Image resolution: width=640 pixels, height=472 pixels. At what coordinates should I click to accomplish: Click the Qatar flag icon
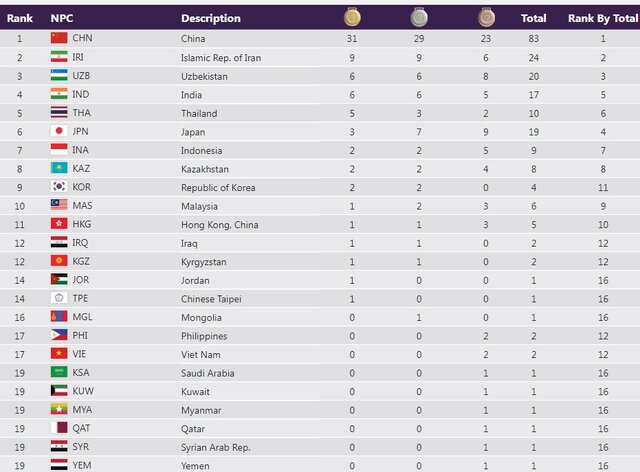59,429
